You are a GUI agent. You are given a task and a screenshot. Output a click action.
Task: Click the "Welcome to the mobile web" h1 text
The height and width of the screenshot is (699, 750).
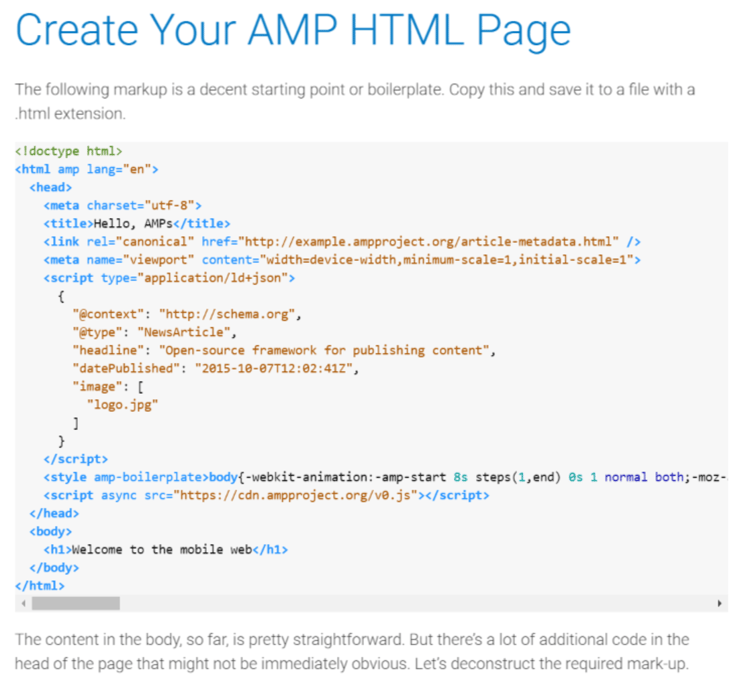160,549
